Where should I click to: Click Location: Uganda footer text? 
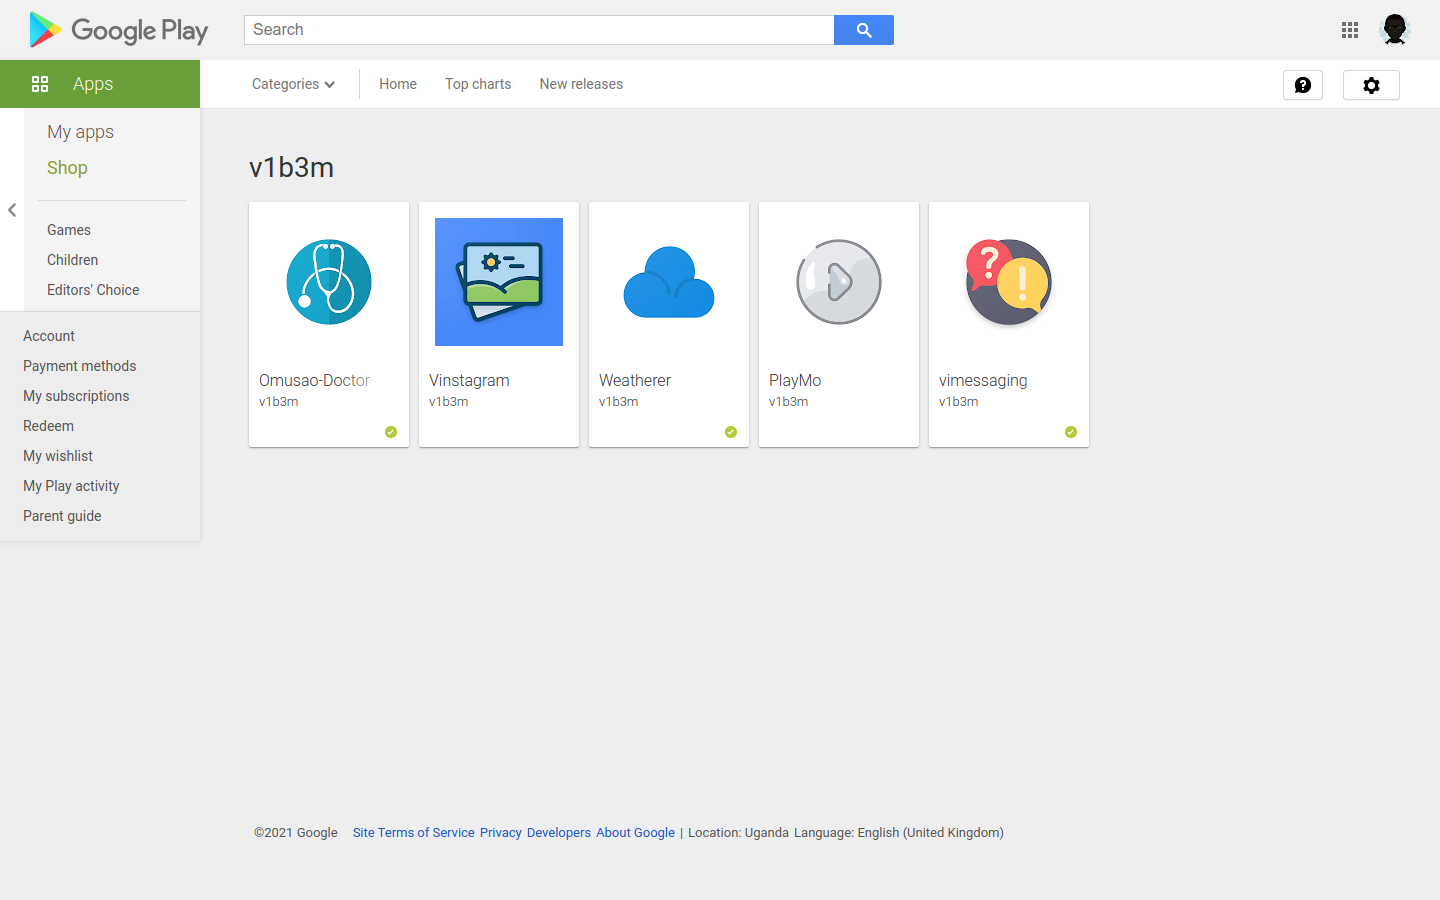click(x=738, y=832)
